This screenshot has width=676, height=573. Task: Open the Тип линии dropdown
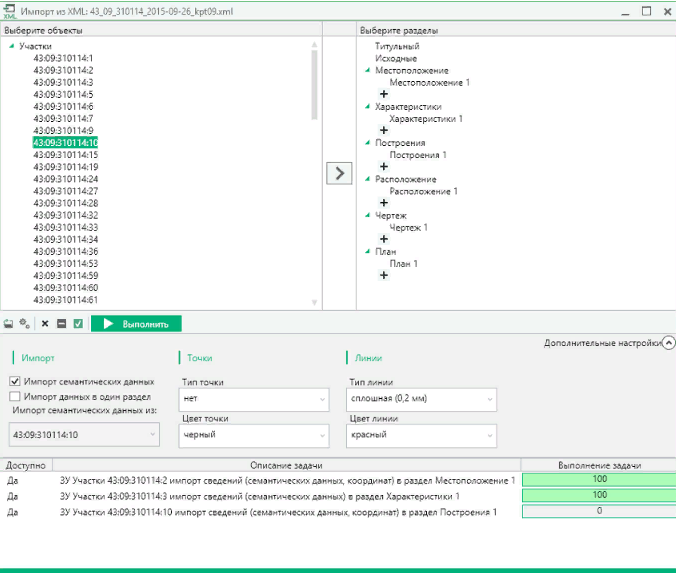(x=421, y=399)
